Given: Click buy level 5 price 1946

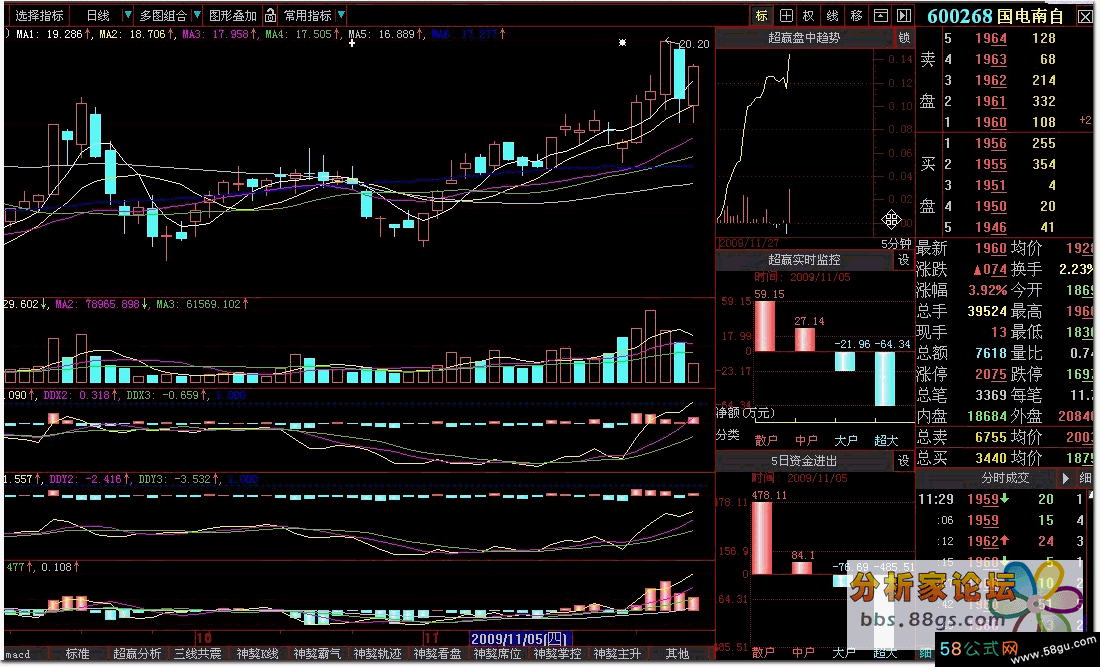Looking at the screenshot, I should click(991, 227).
